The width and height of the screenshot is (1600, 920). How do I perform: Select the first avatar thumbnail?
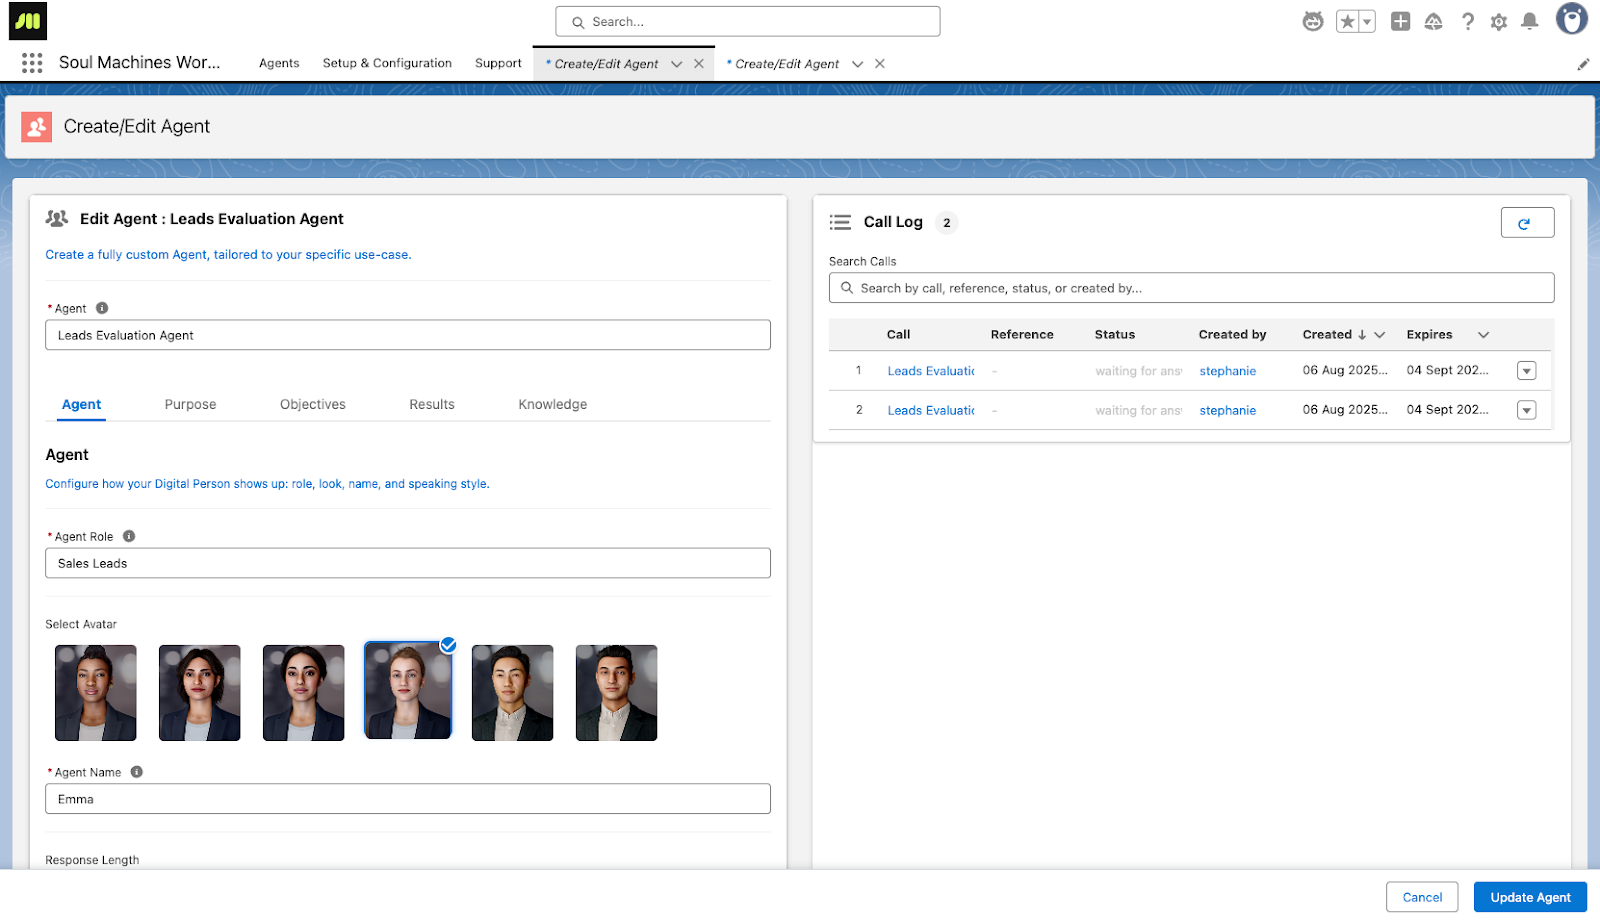[x=96, y=693]
